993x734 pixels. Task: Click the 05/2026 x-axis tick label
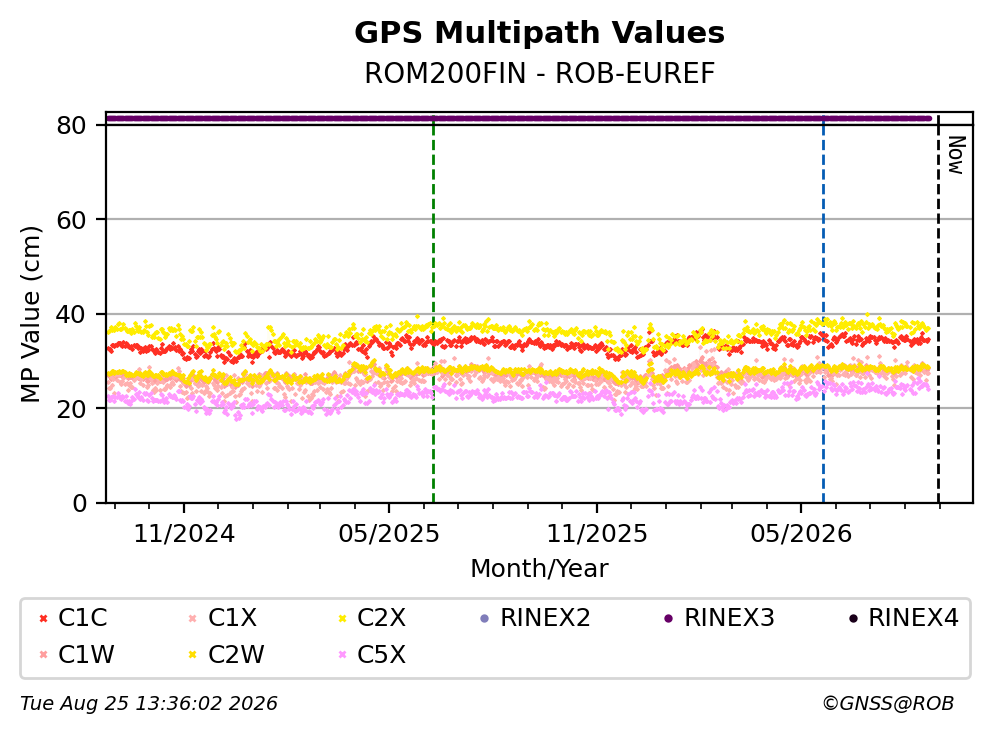pyautogui.click(x=801, y=534)
